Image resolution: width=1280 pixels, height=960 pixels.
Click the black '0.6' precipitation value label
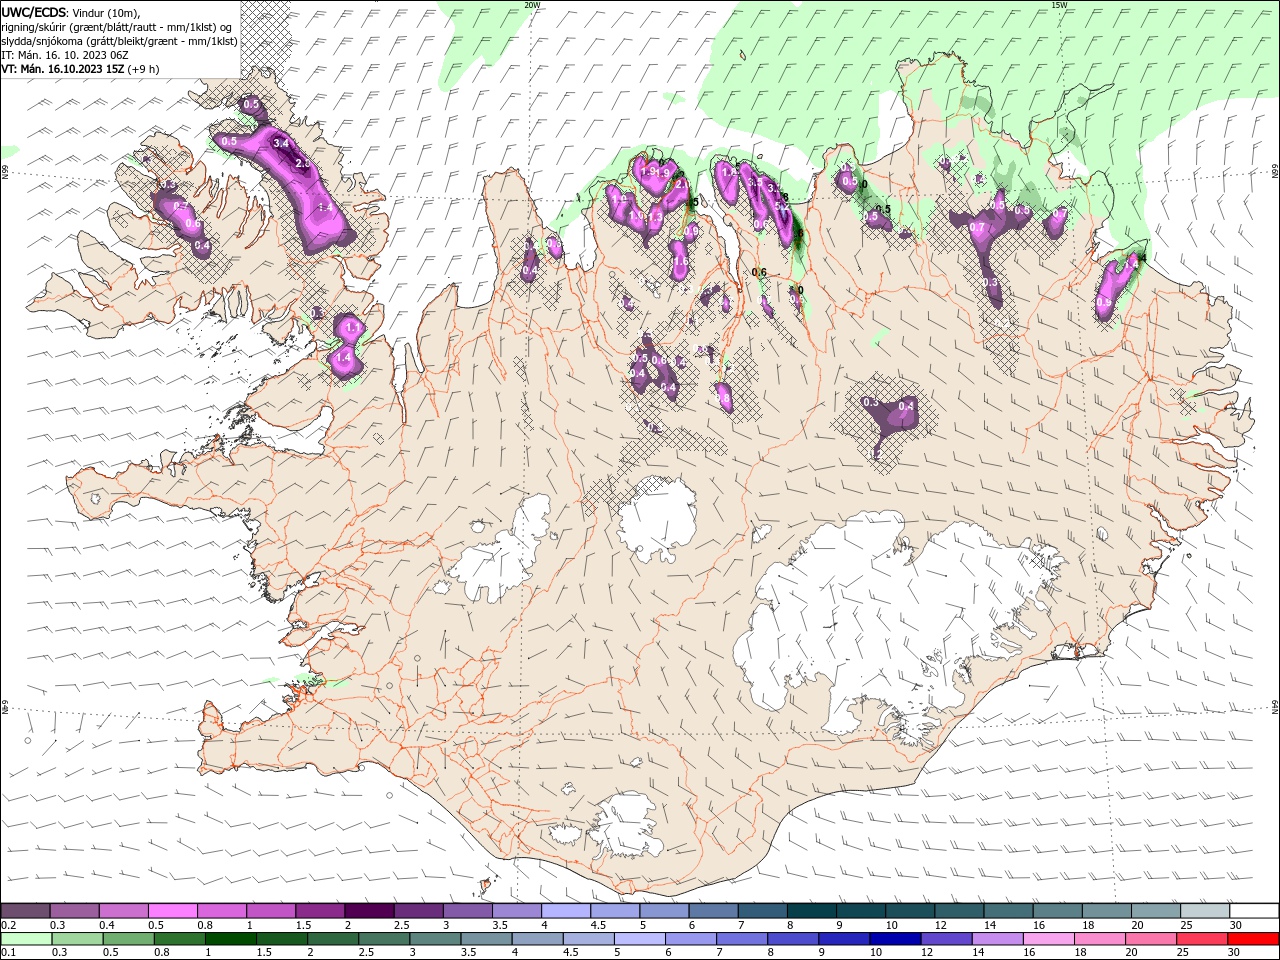point(758,272)
